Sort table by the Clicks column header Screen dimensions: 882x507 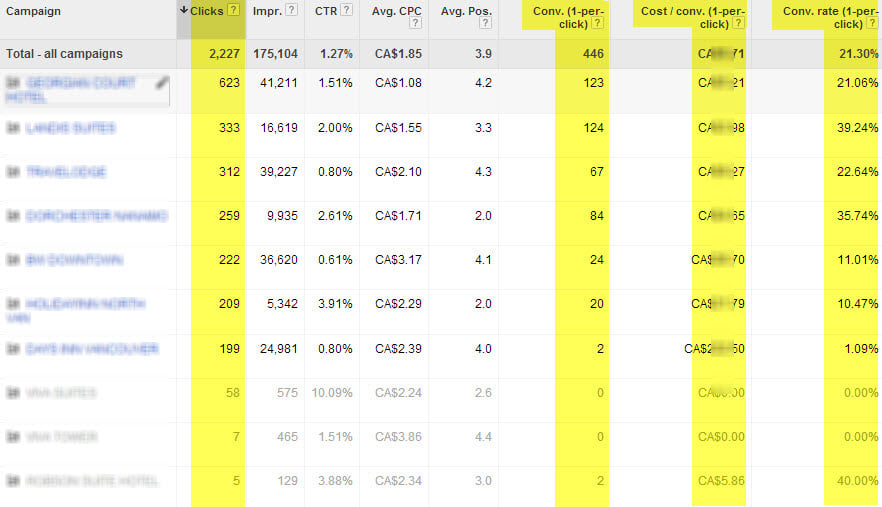206,10
